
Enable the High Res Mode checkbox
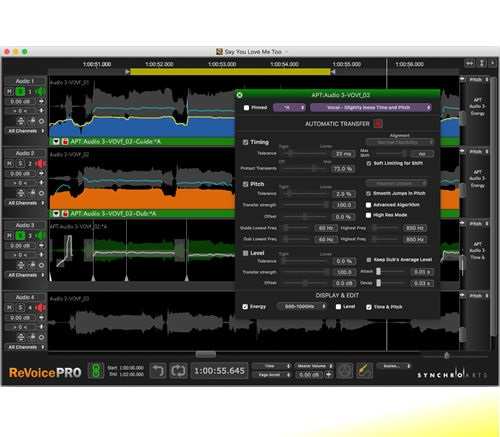pos(368,215)
